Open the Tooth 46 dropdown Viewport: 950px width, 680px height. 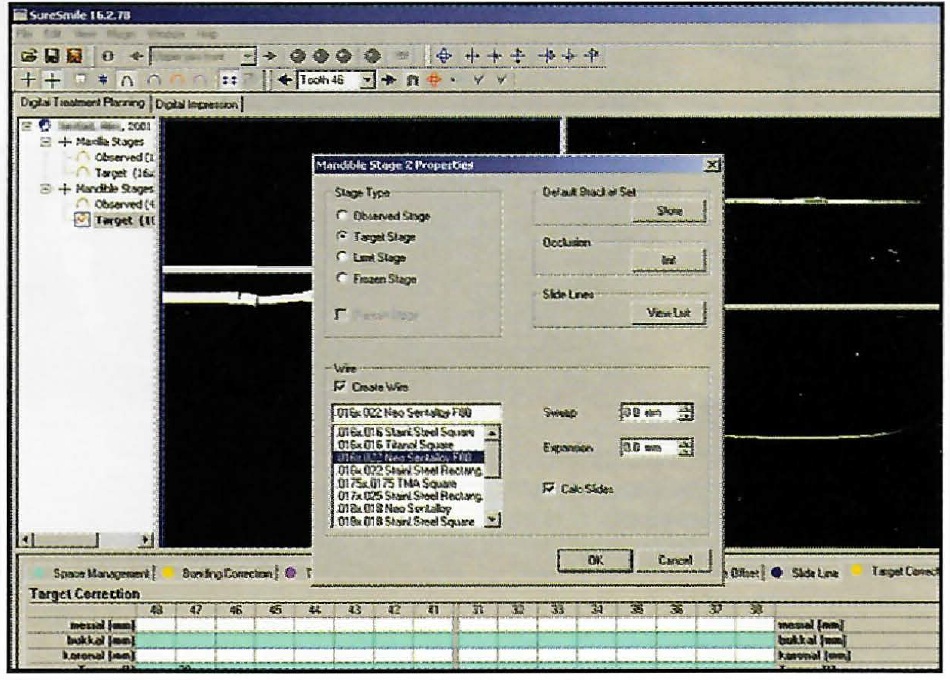(x=367, y=80)
